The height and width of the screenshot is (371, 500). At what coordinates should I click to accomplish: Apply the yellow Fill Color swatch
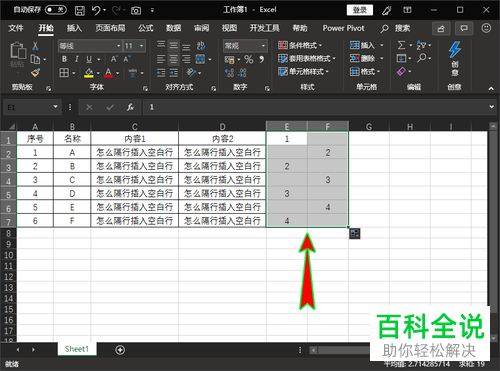(89, 73)
